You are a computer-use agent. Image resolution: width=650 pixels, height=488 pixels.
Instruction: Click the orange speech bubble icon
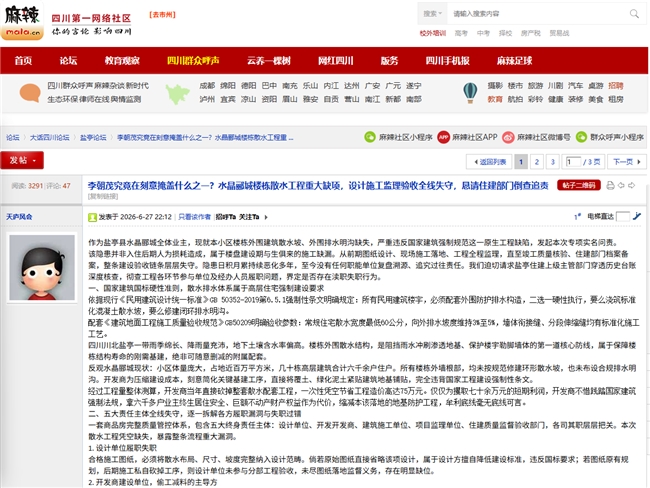point(30,92)
